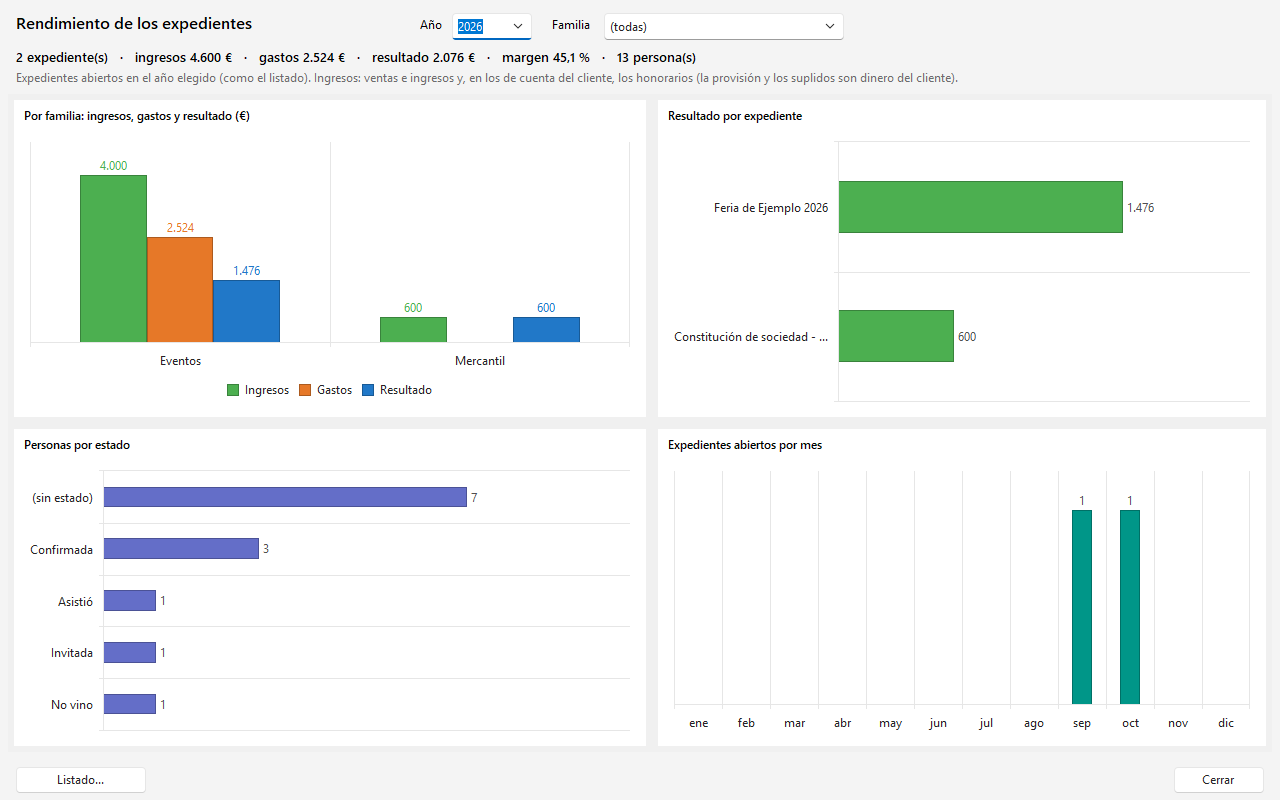
Task: Select the Eventos Ingresos bar labeled 4.000
Action: point(113,258)
